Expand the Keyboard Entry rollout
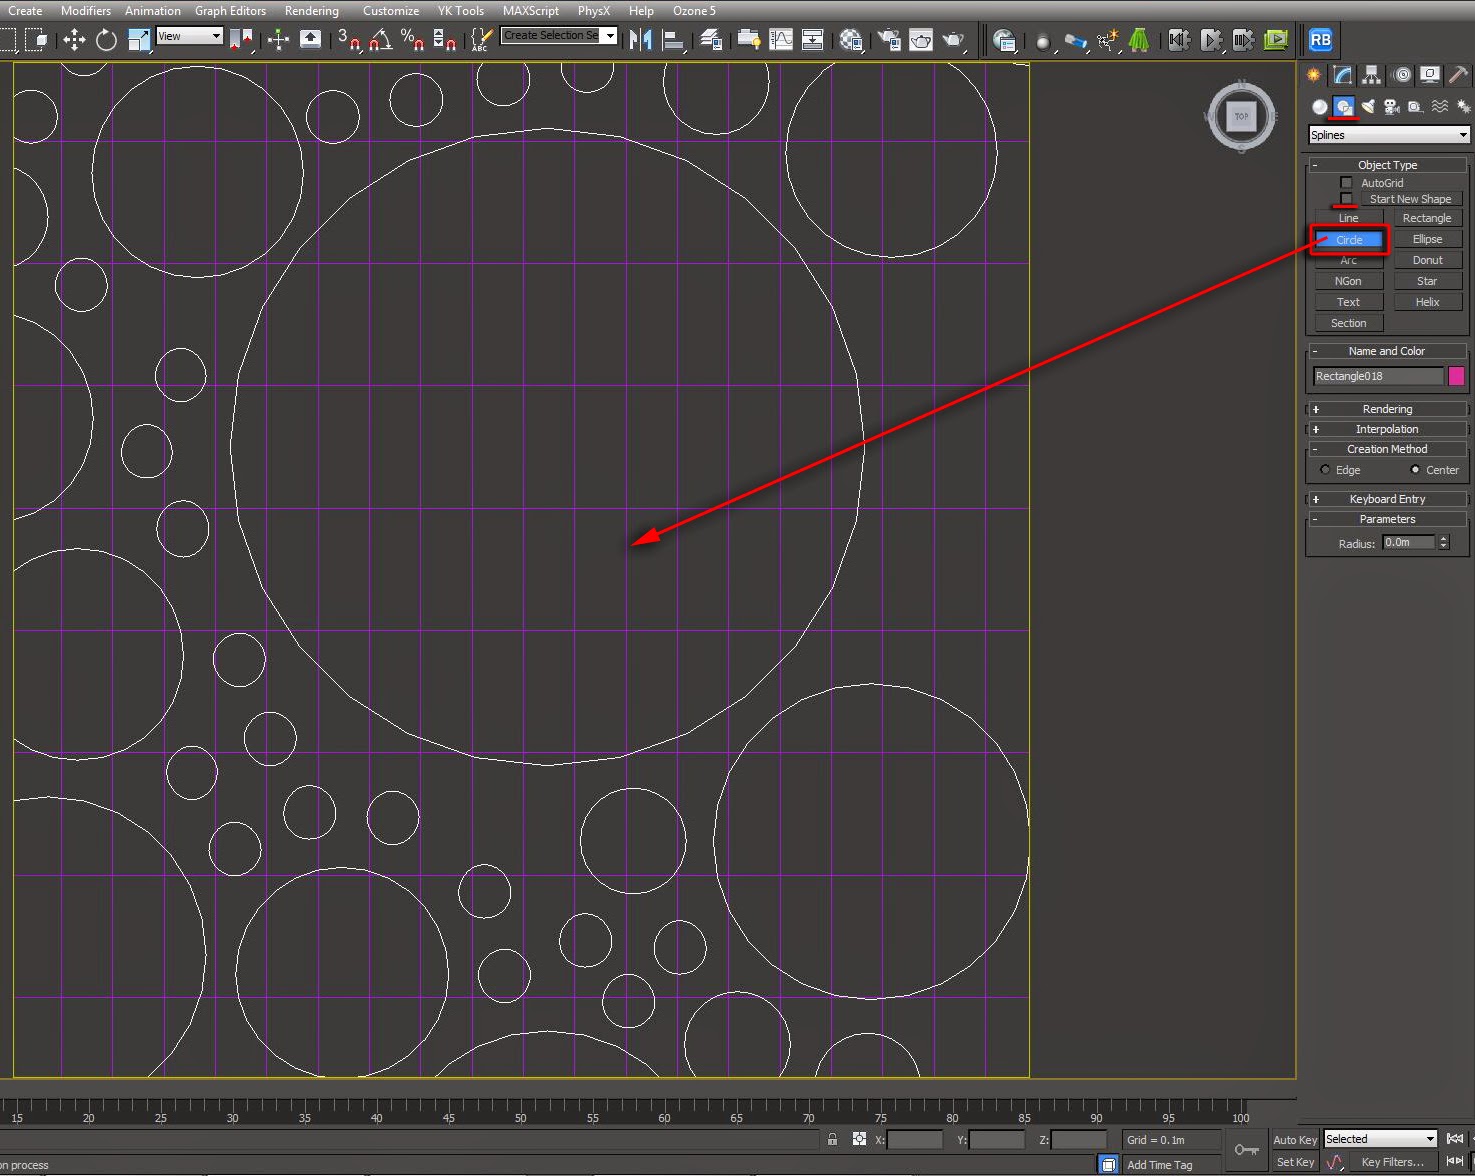The image size is (1475, 1176). click(x=1387, y=499)
